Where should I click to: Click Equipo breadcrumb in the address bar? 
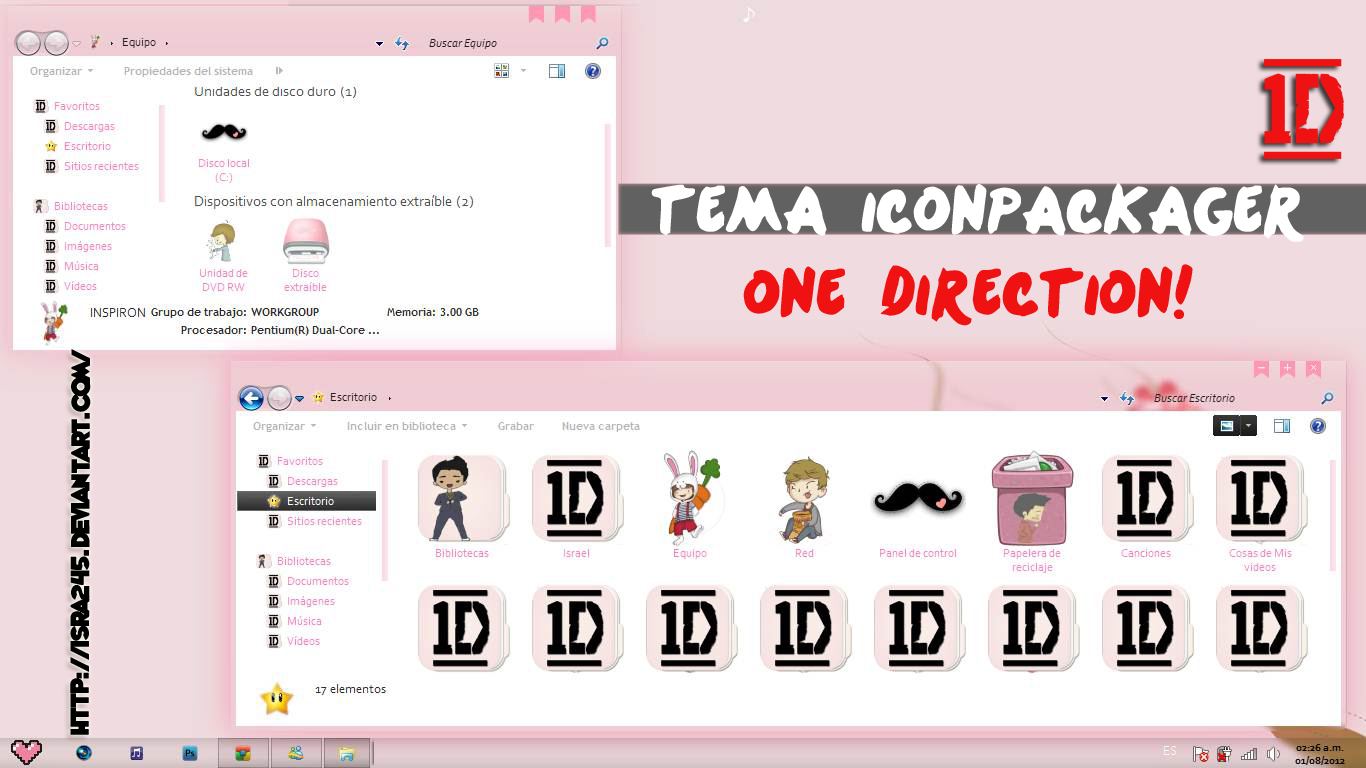tap(139, 43)
